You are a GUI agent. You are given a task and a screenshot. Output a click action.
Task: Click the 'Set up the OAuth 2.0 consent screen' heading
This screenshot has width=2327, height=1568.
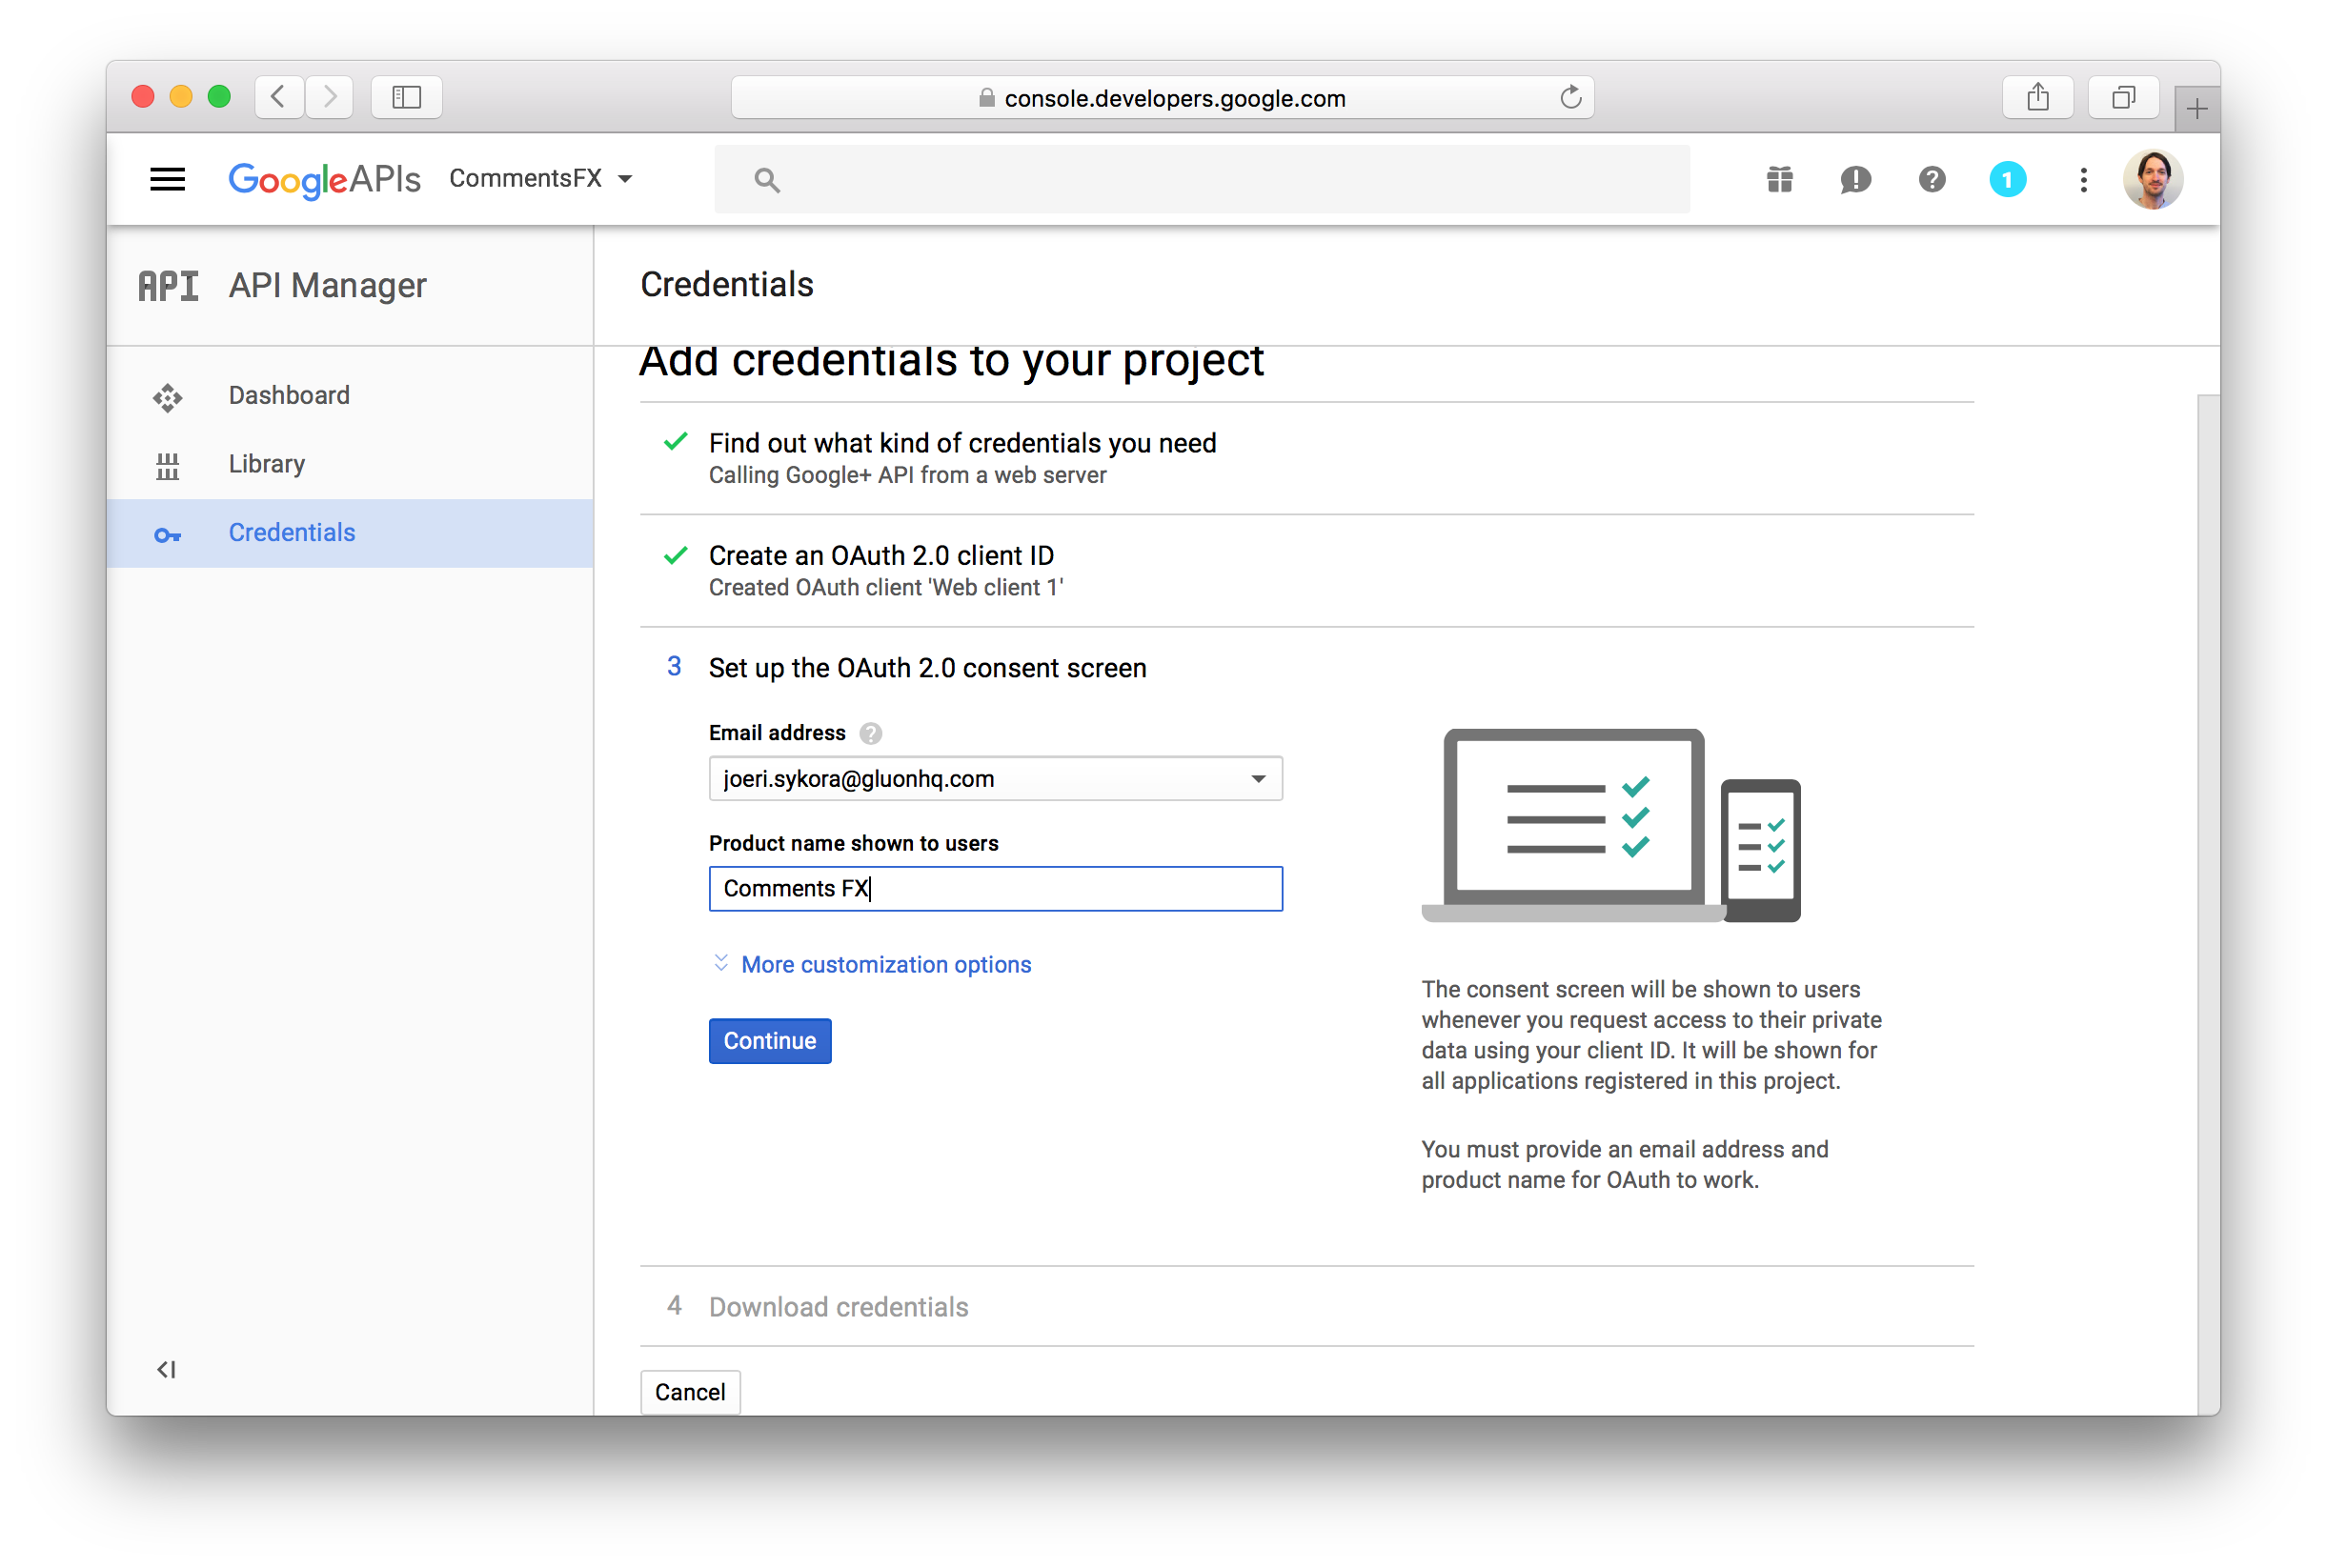[x=927, y=668]
